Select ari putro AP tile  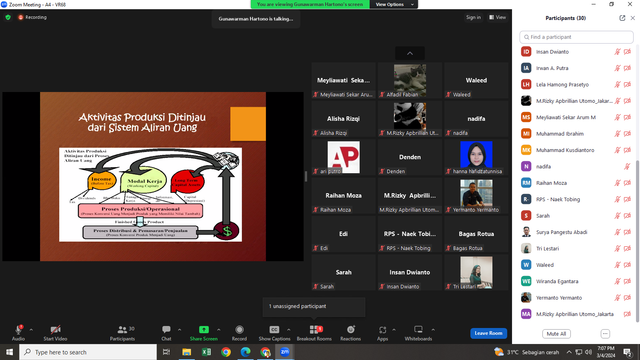[343, 158]
